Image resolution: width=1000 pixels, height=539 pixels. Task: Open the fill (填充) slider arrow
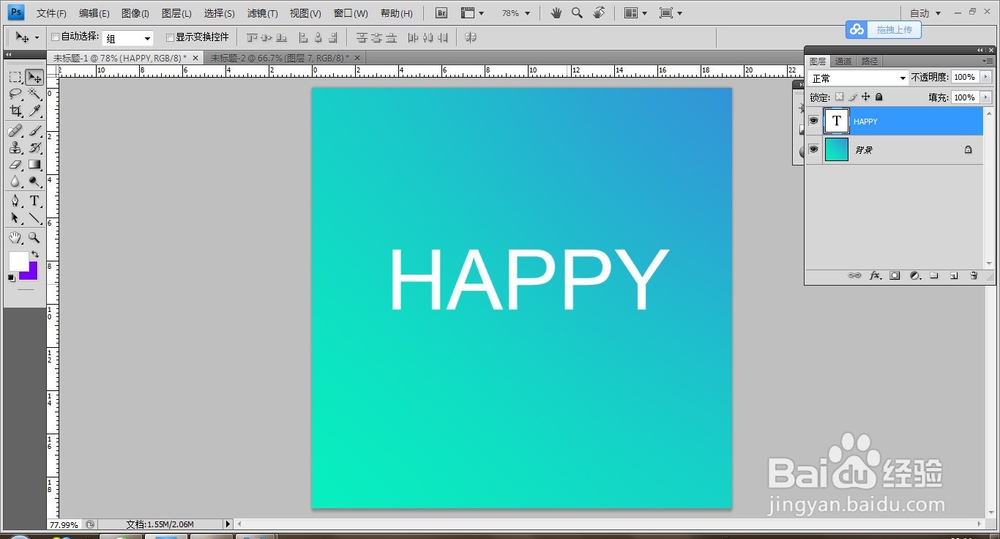pos(986,98)
